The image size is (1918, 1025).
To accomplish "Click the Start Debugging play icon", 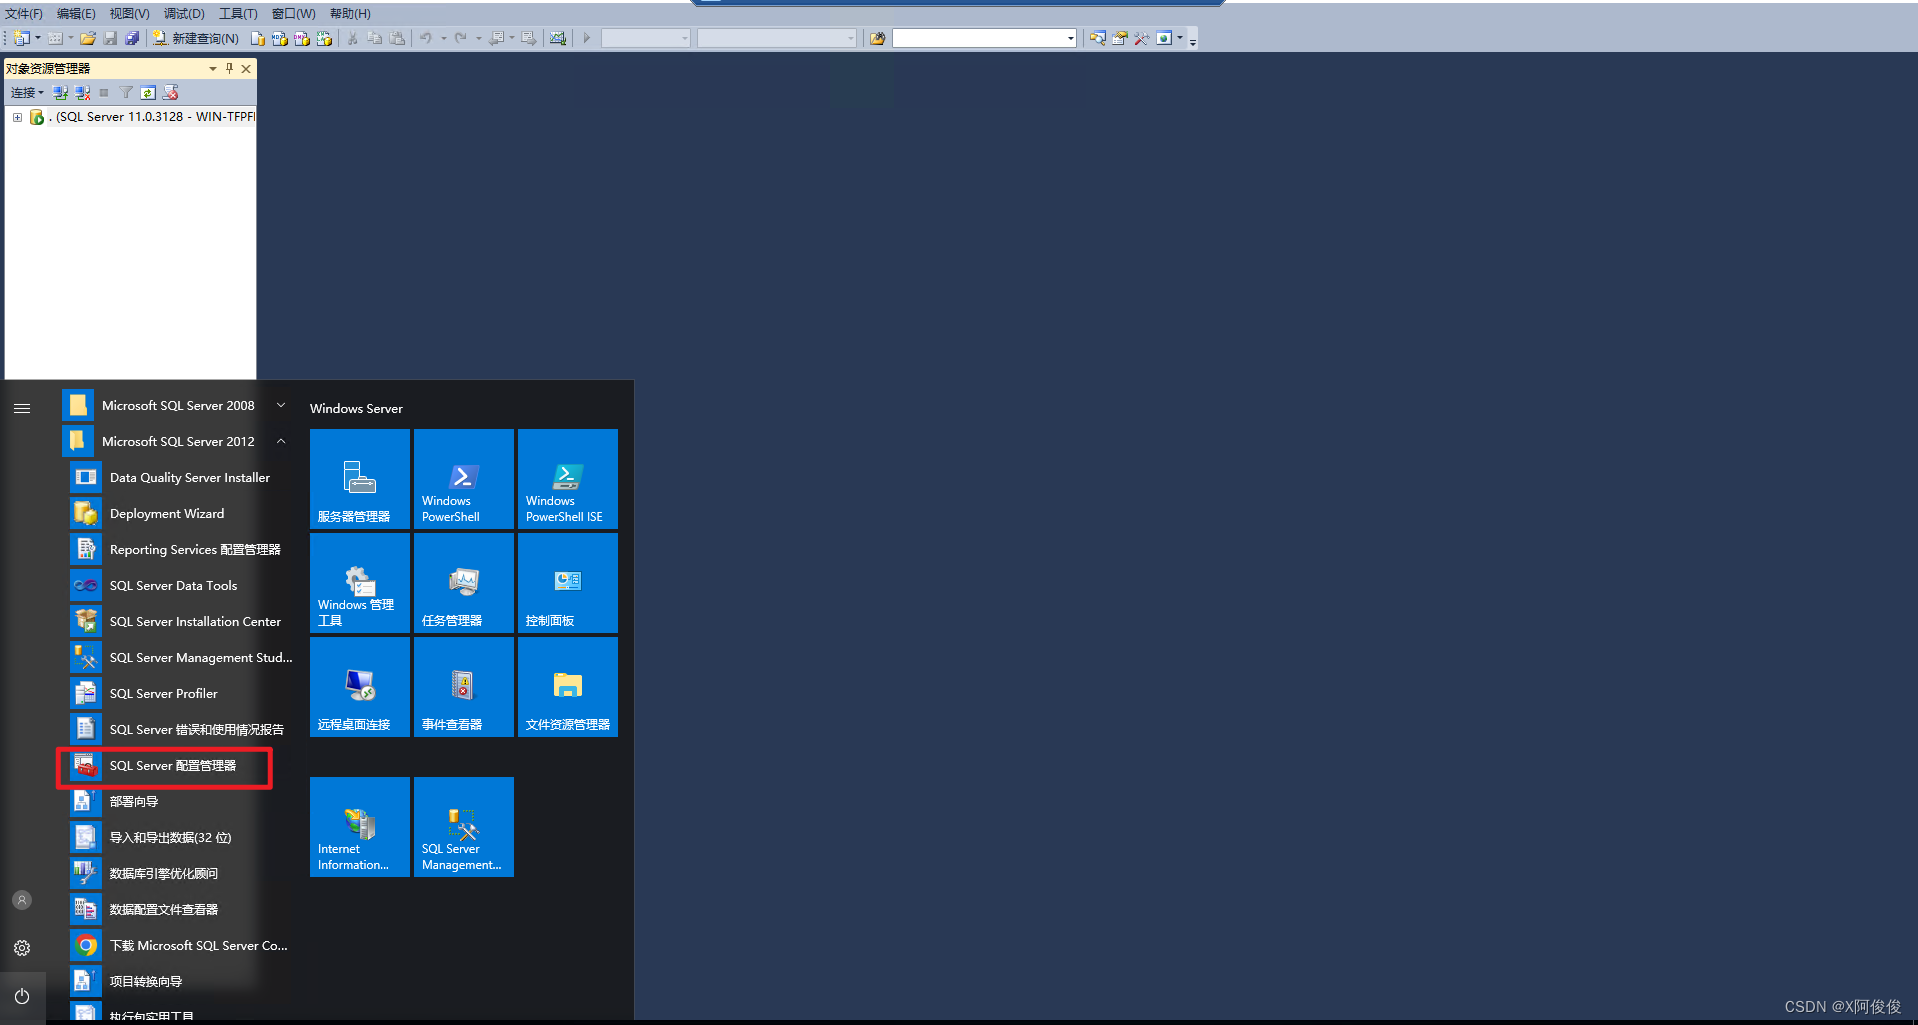I will [587, 38].
